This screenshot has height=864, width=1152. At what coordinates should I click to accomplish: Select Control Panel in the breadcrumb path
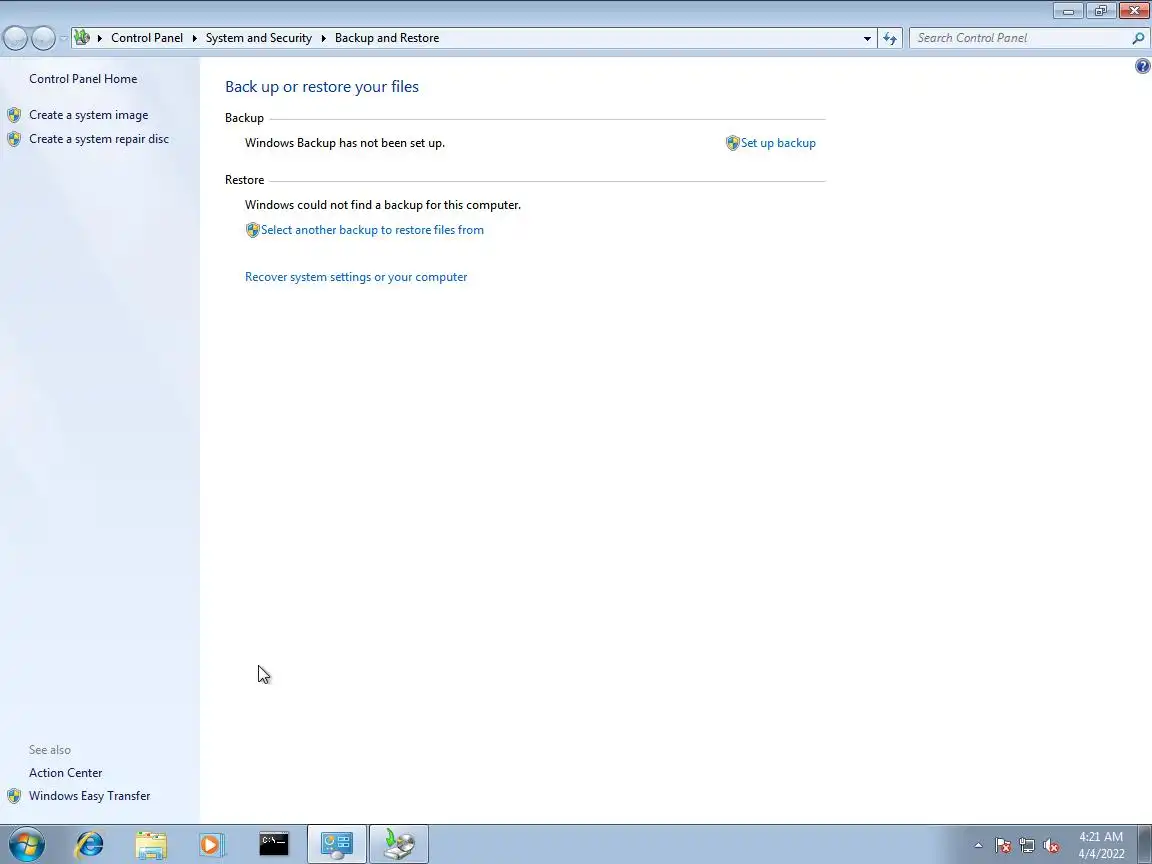tap(147, 38)
